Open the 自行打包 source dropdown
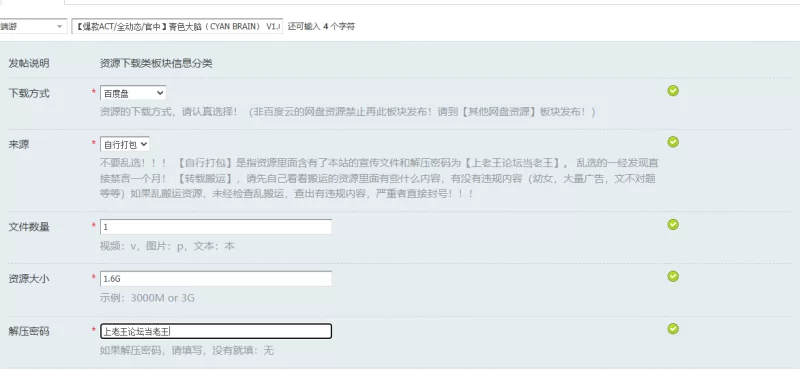This screenshot has height=369, width=800. pyautogui.click(x=124, y=144)
